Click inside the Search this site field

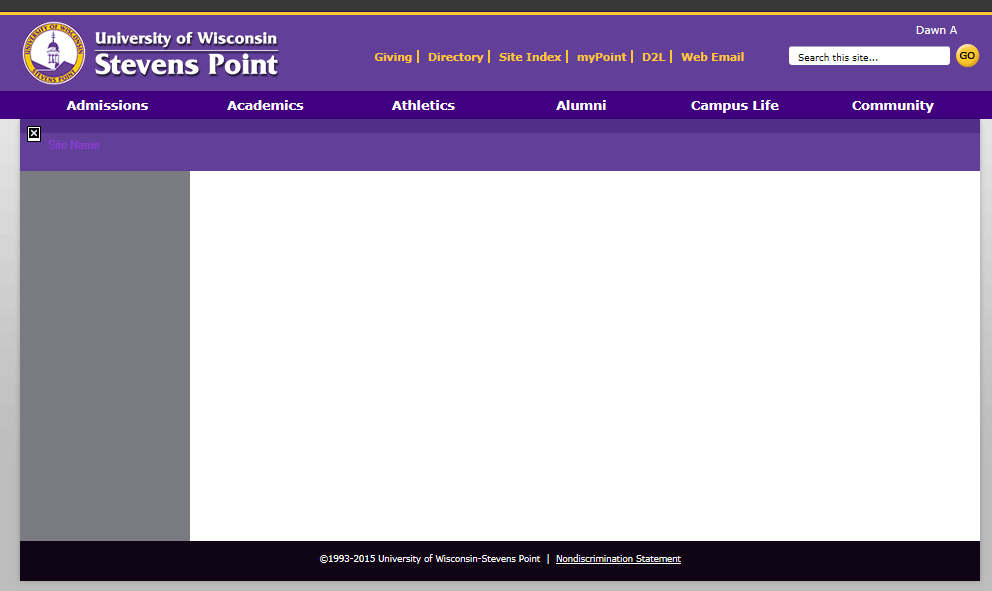tap(866, 55)
